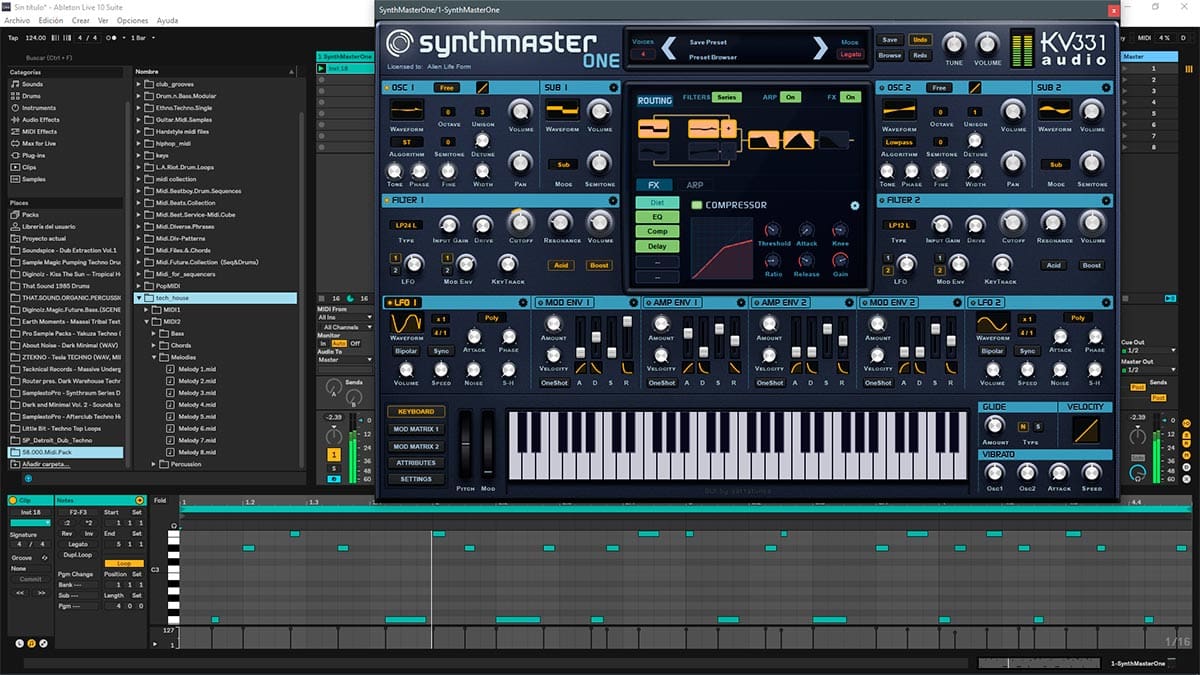Click the LFO 1 waveform shape
1200x675 pixels.
pos(406,323)
